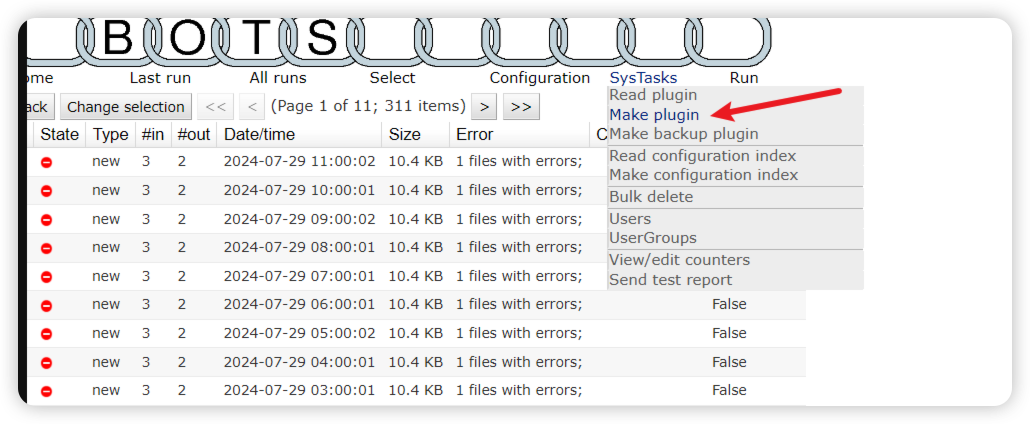Jump to last page with >> button
The height and width of the screenshot is (424, 1030).
[x=521, y=107]
